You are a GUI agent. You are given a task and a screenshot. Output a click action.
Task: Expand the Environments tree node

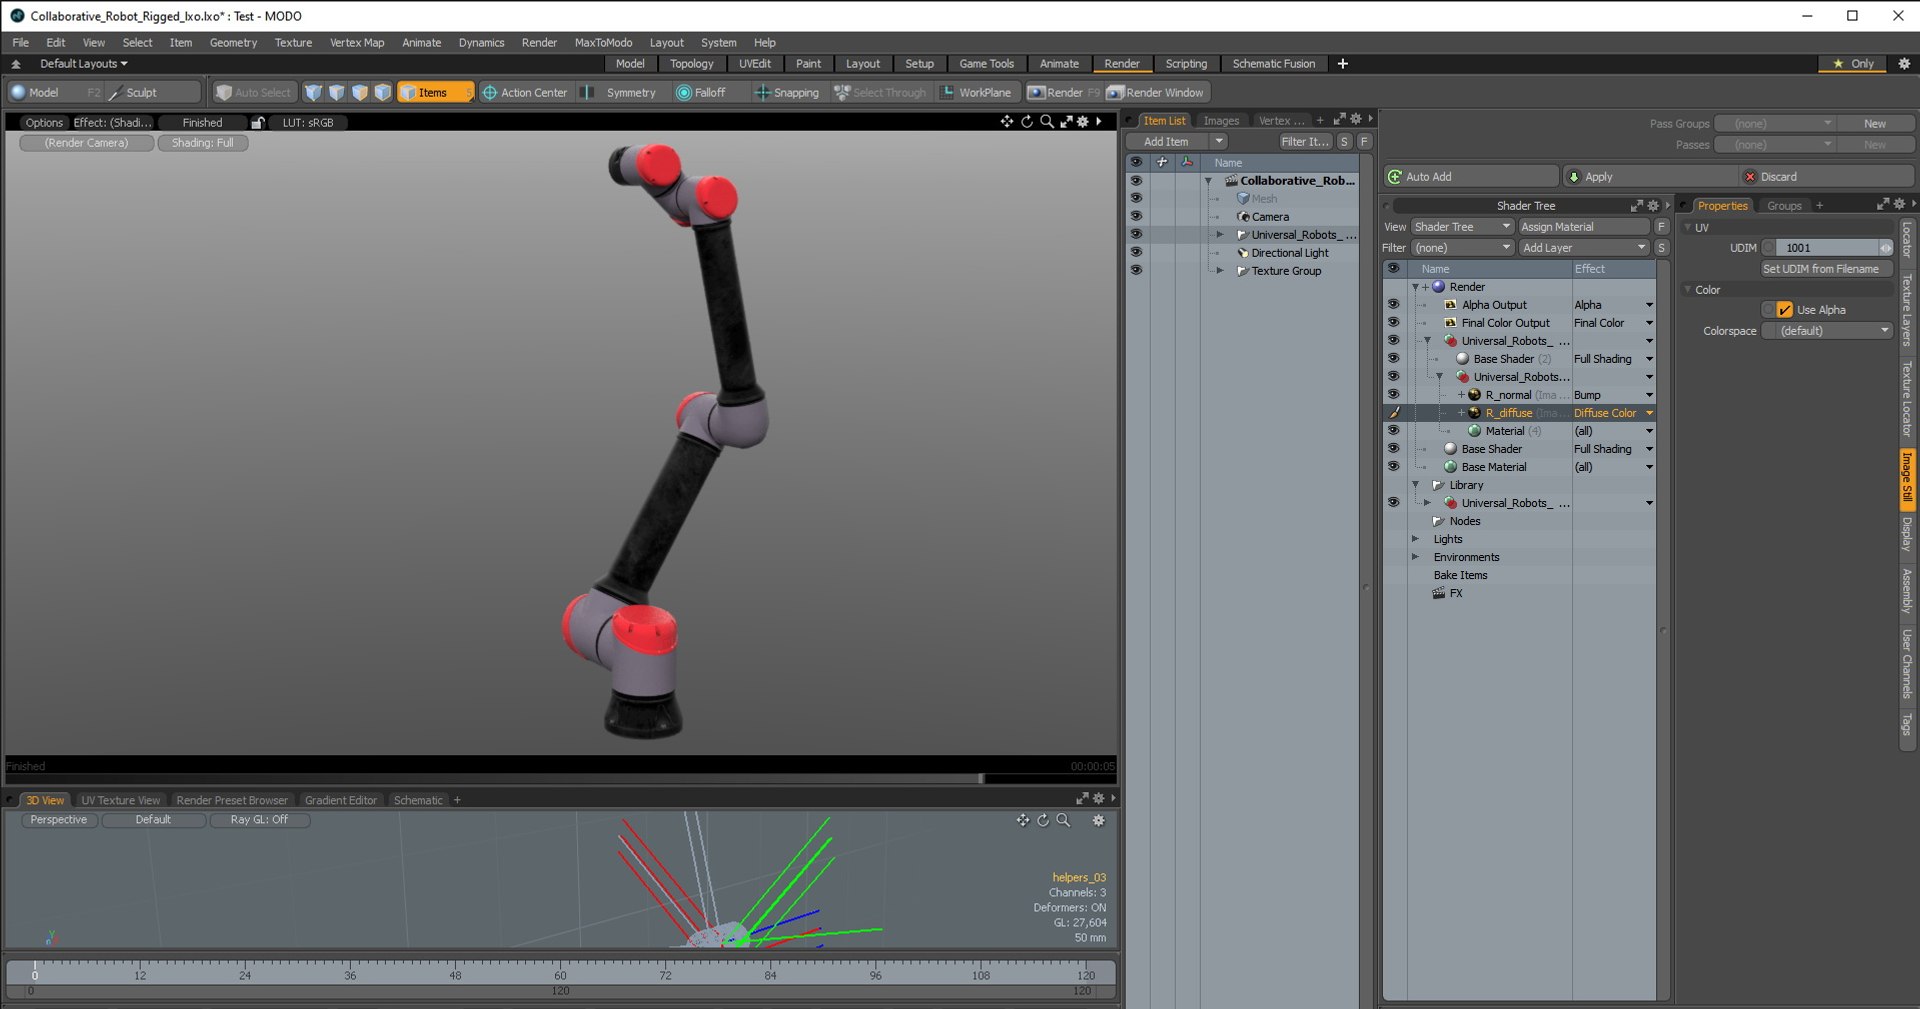point(1415,556)
